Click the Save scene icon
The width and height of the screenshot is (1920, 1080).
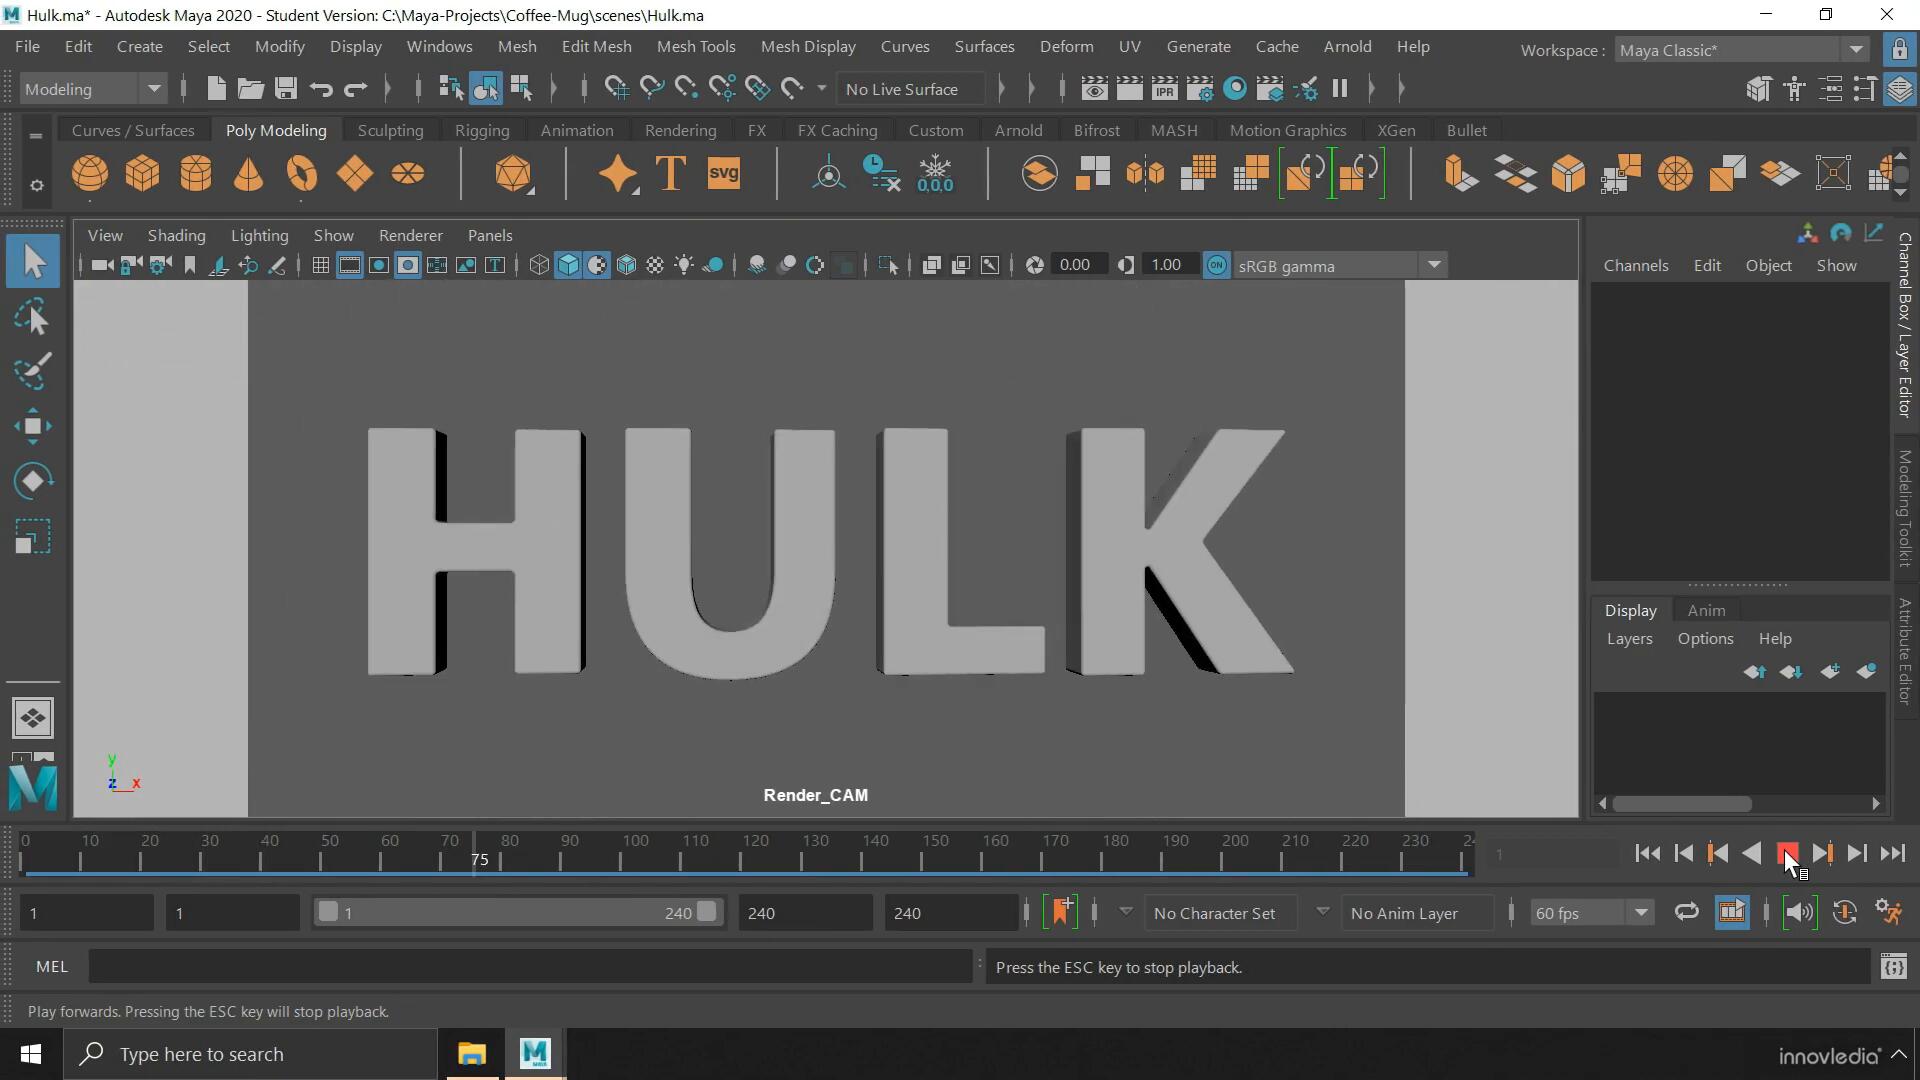pos(286,89)
